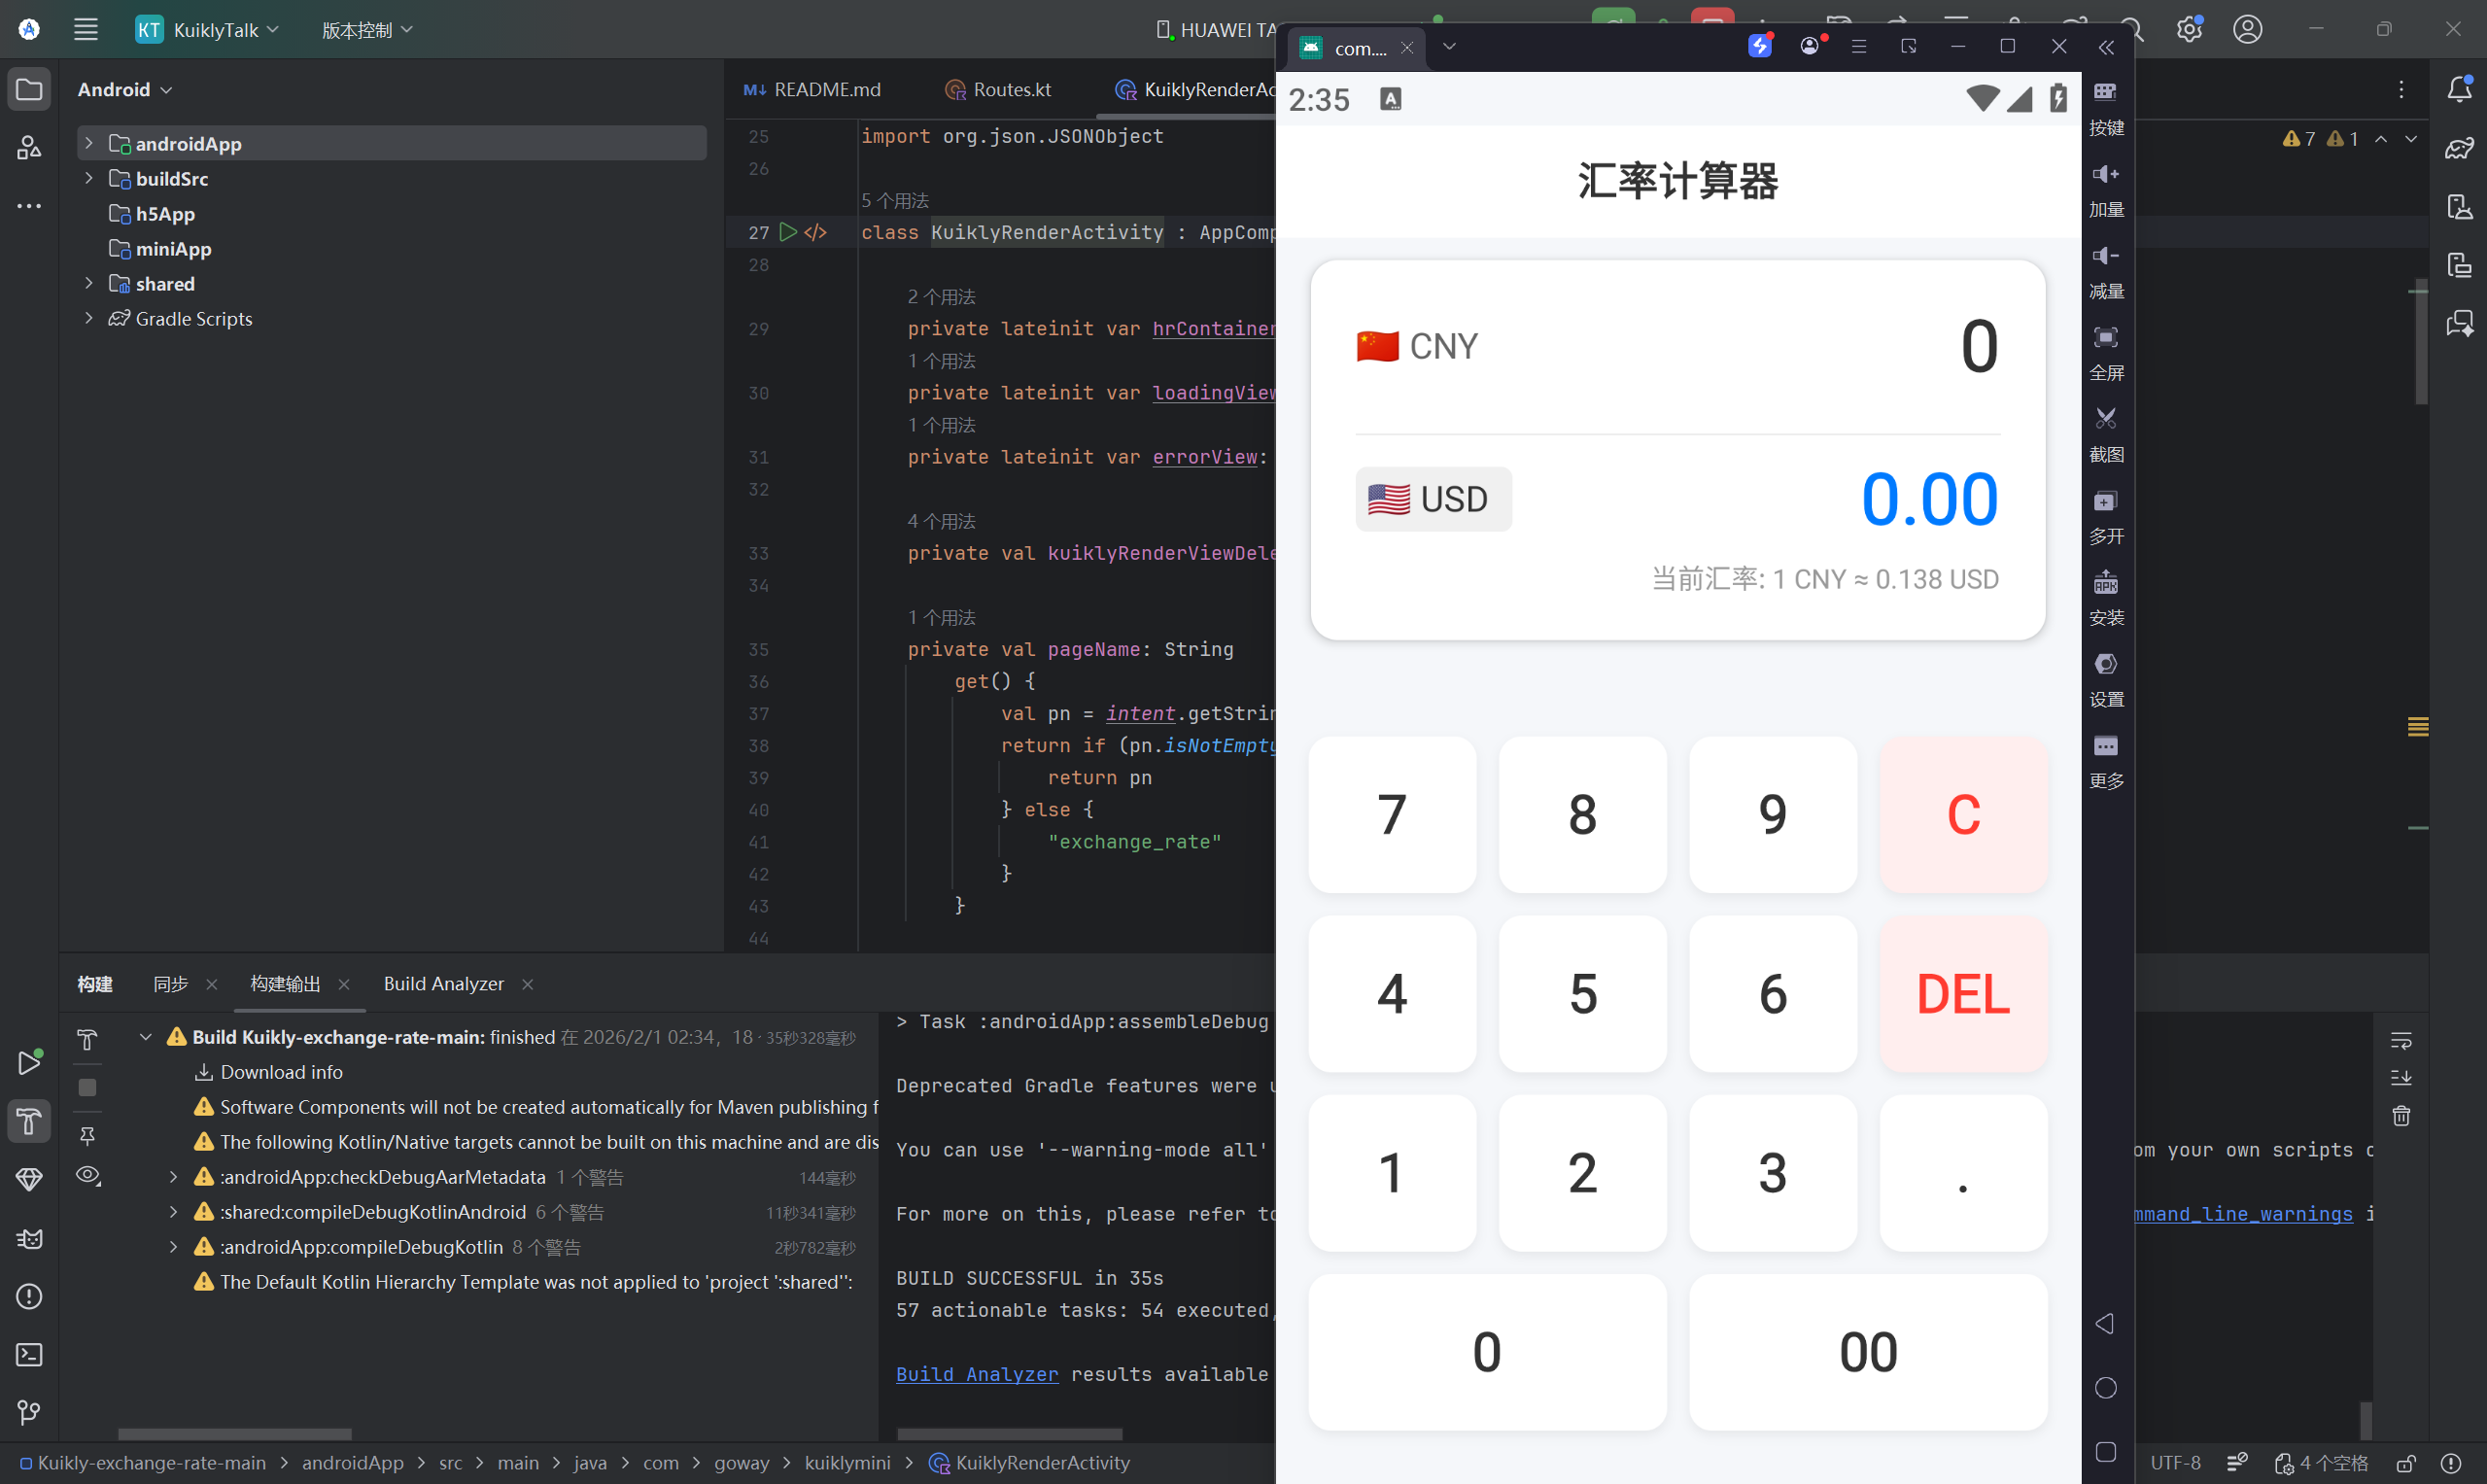The height and width of the screenshot is (1484, 2487).
Task: Open the Git version control tool icon
Action: pos(29,1412)
